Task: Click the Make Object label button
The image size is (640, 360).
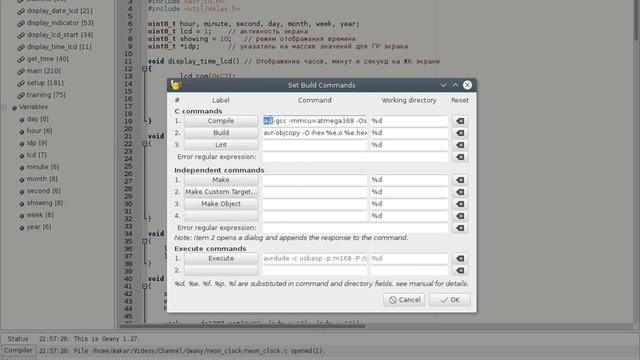Action: [221, 204]
